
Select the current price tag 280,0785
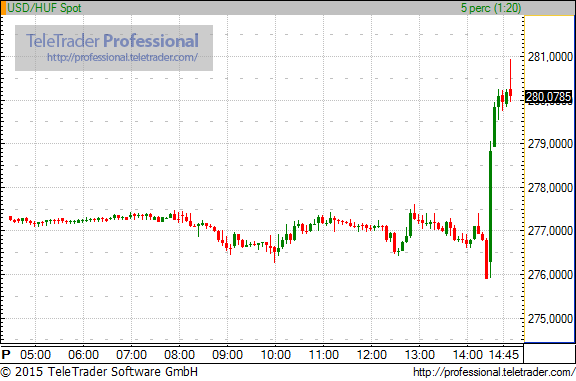pos(548,97)
